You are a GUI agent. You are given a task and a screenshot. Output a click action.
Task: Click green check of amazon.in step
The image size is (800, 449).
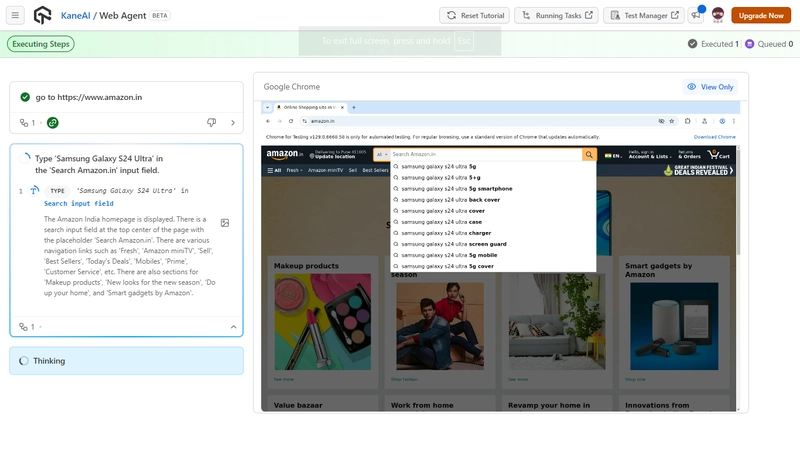coord(25,97)
